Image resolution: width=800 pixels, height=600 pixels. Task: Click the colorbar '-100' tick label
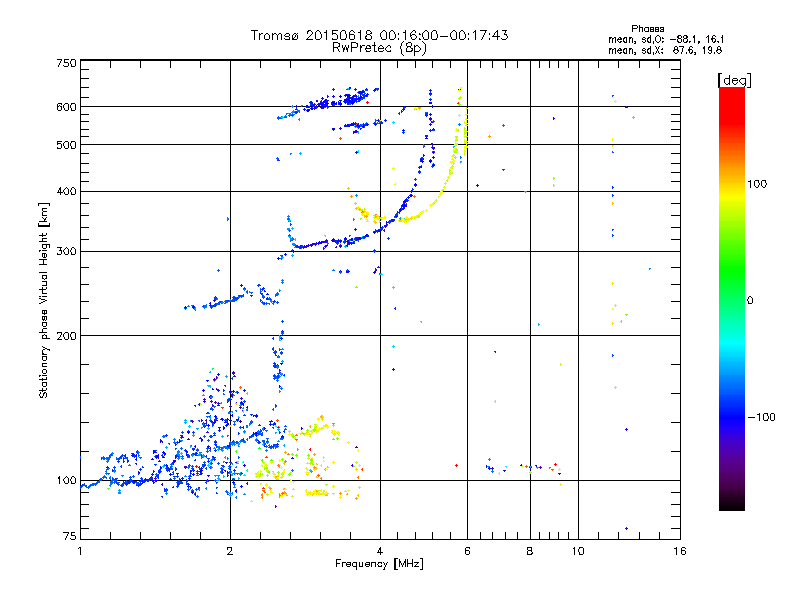tap(761, 417)
